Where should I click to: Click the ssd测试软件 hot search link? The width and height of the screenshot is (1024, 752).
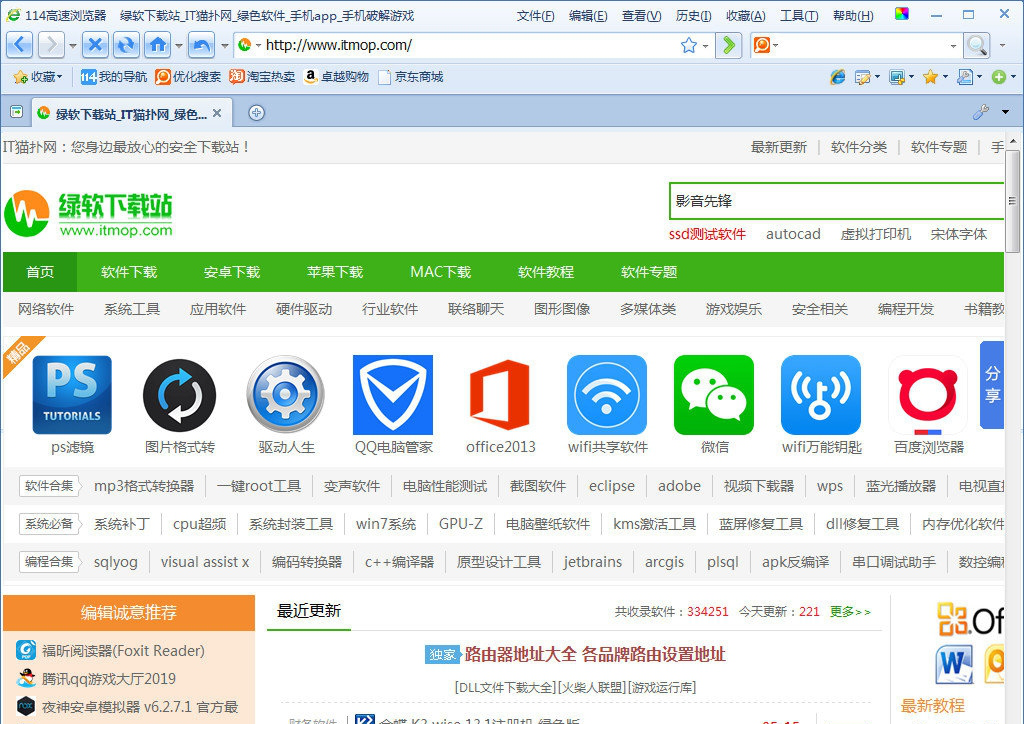tap(707, 234)
